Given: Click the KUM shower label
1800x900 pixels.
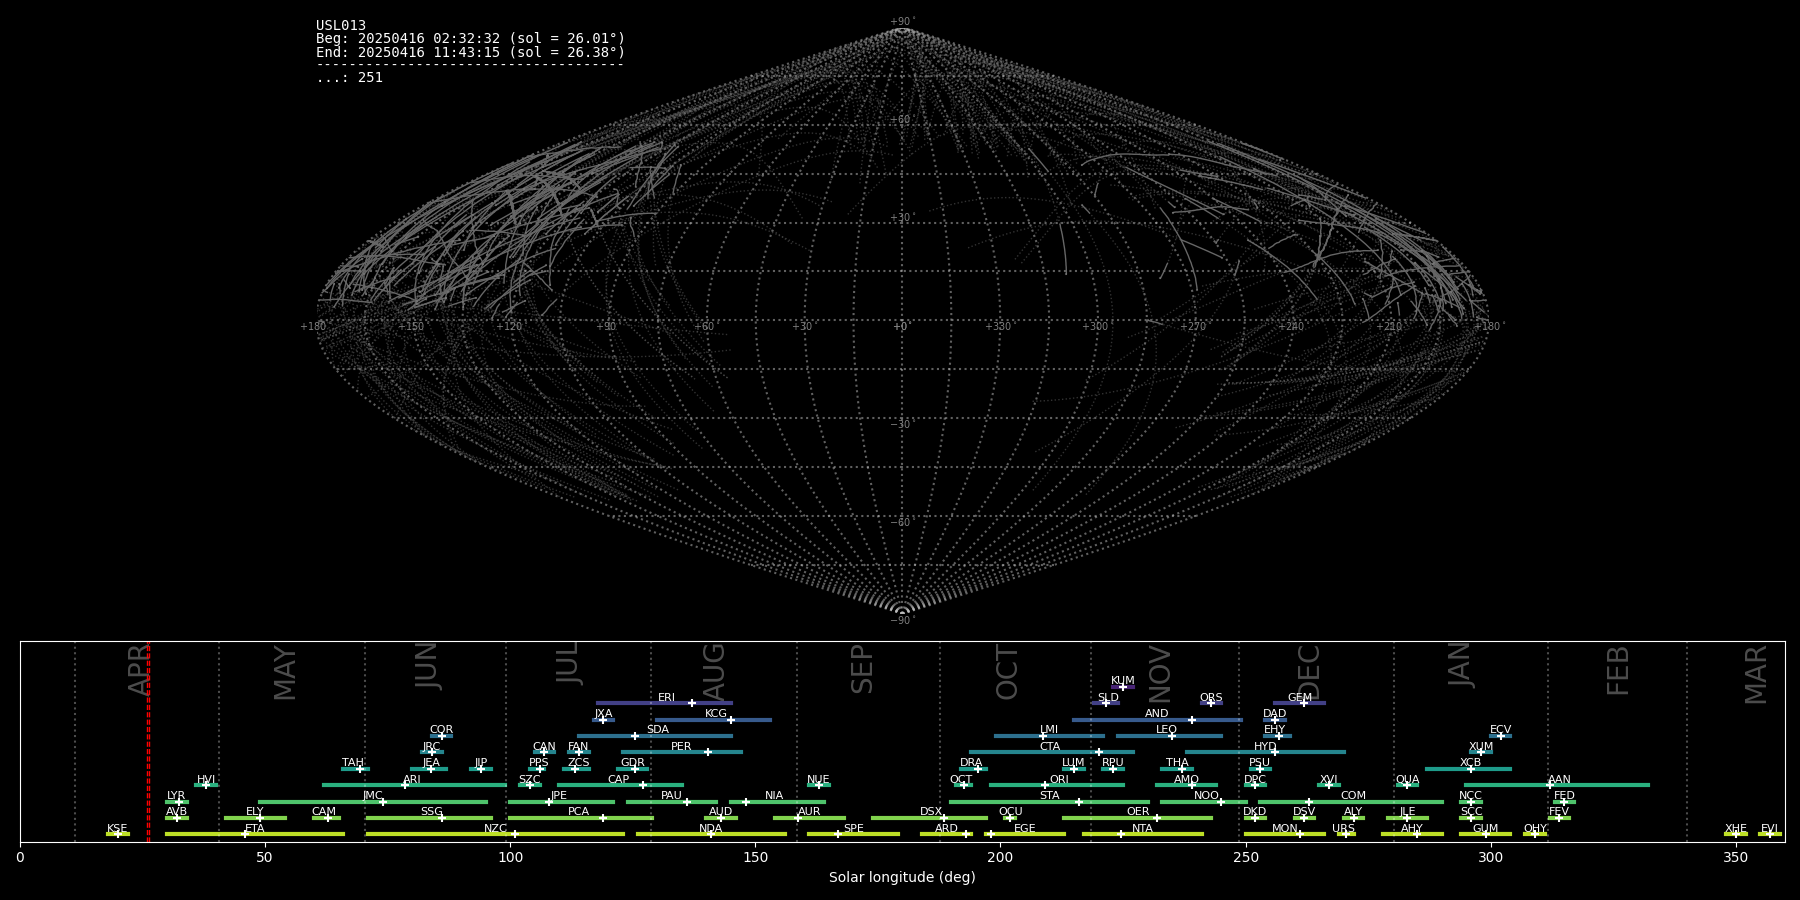Looking at the screenshot, I should 1123,681.
